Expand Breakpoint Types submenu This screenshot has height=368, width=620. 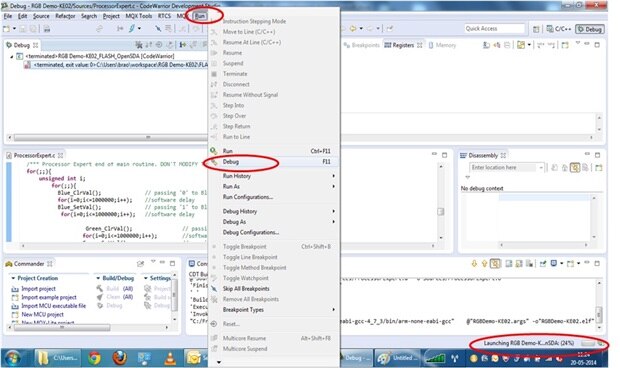(x=273, y=310)
